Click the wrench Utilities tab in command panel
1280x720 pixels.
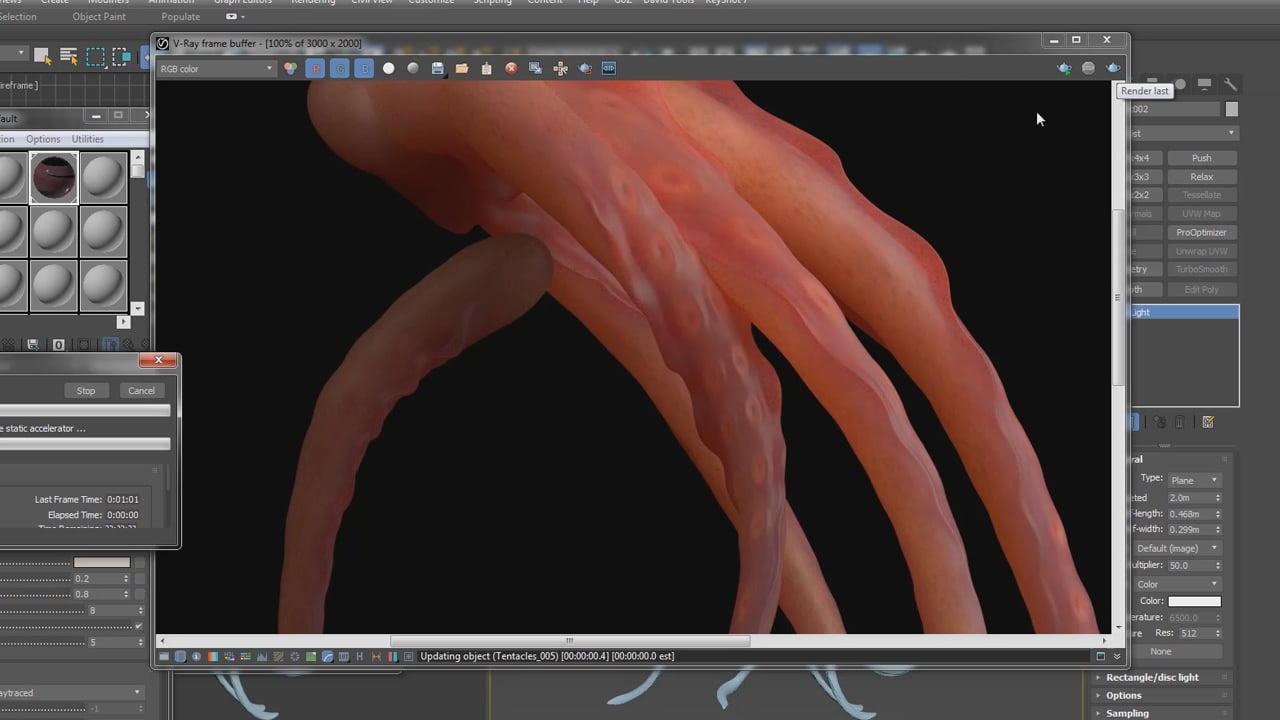pos(1230,84)
